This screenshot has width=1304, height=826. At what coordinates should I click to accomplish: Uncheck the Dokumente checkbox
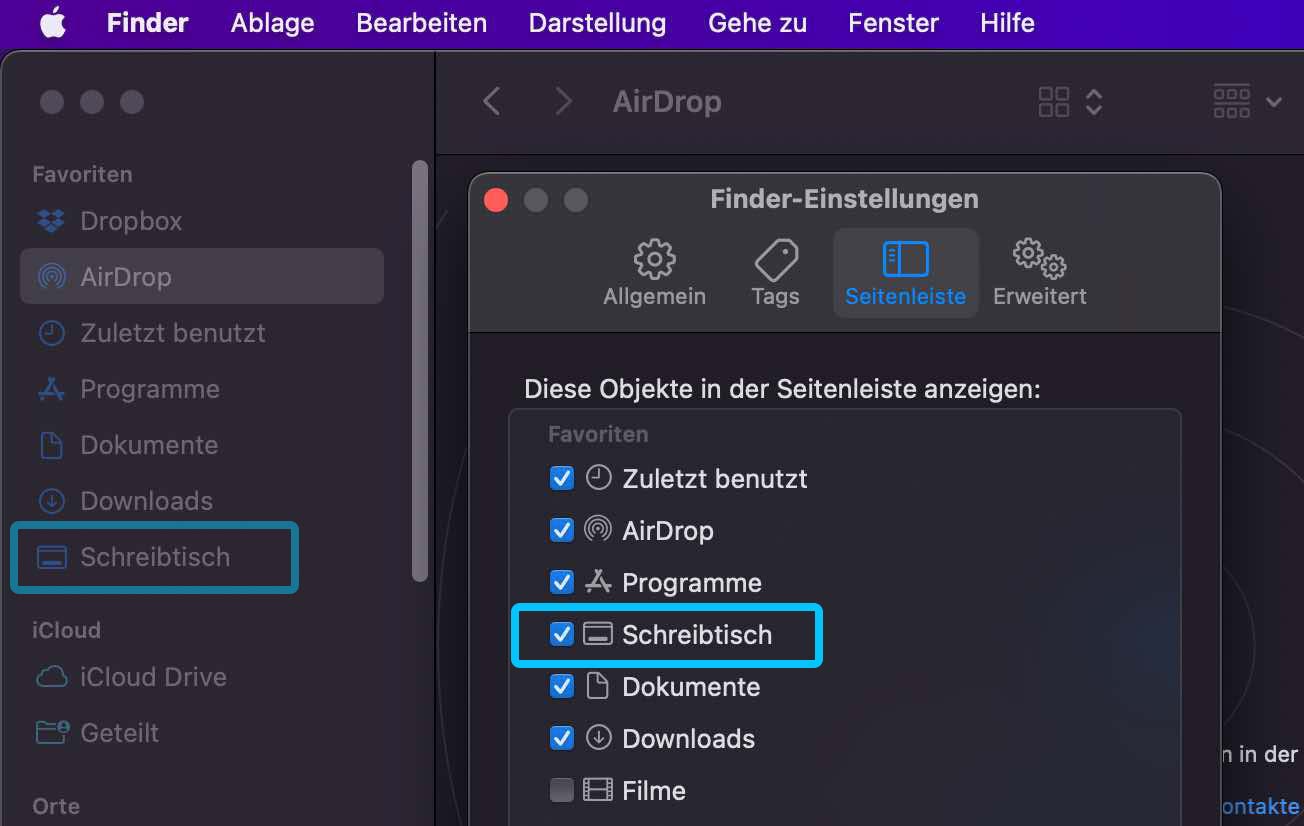(562, 686)
